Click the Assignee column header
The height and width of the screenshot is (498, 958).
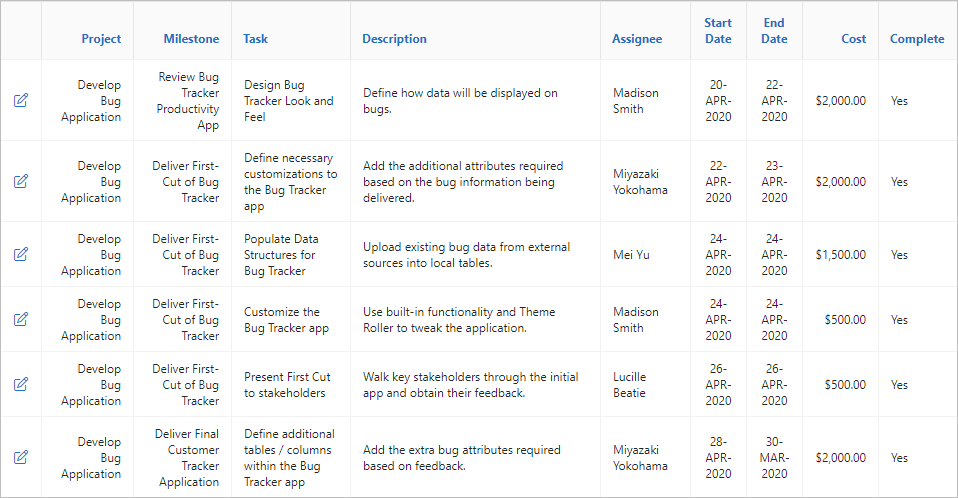coord(637,38)
